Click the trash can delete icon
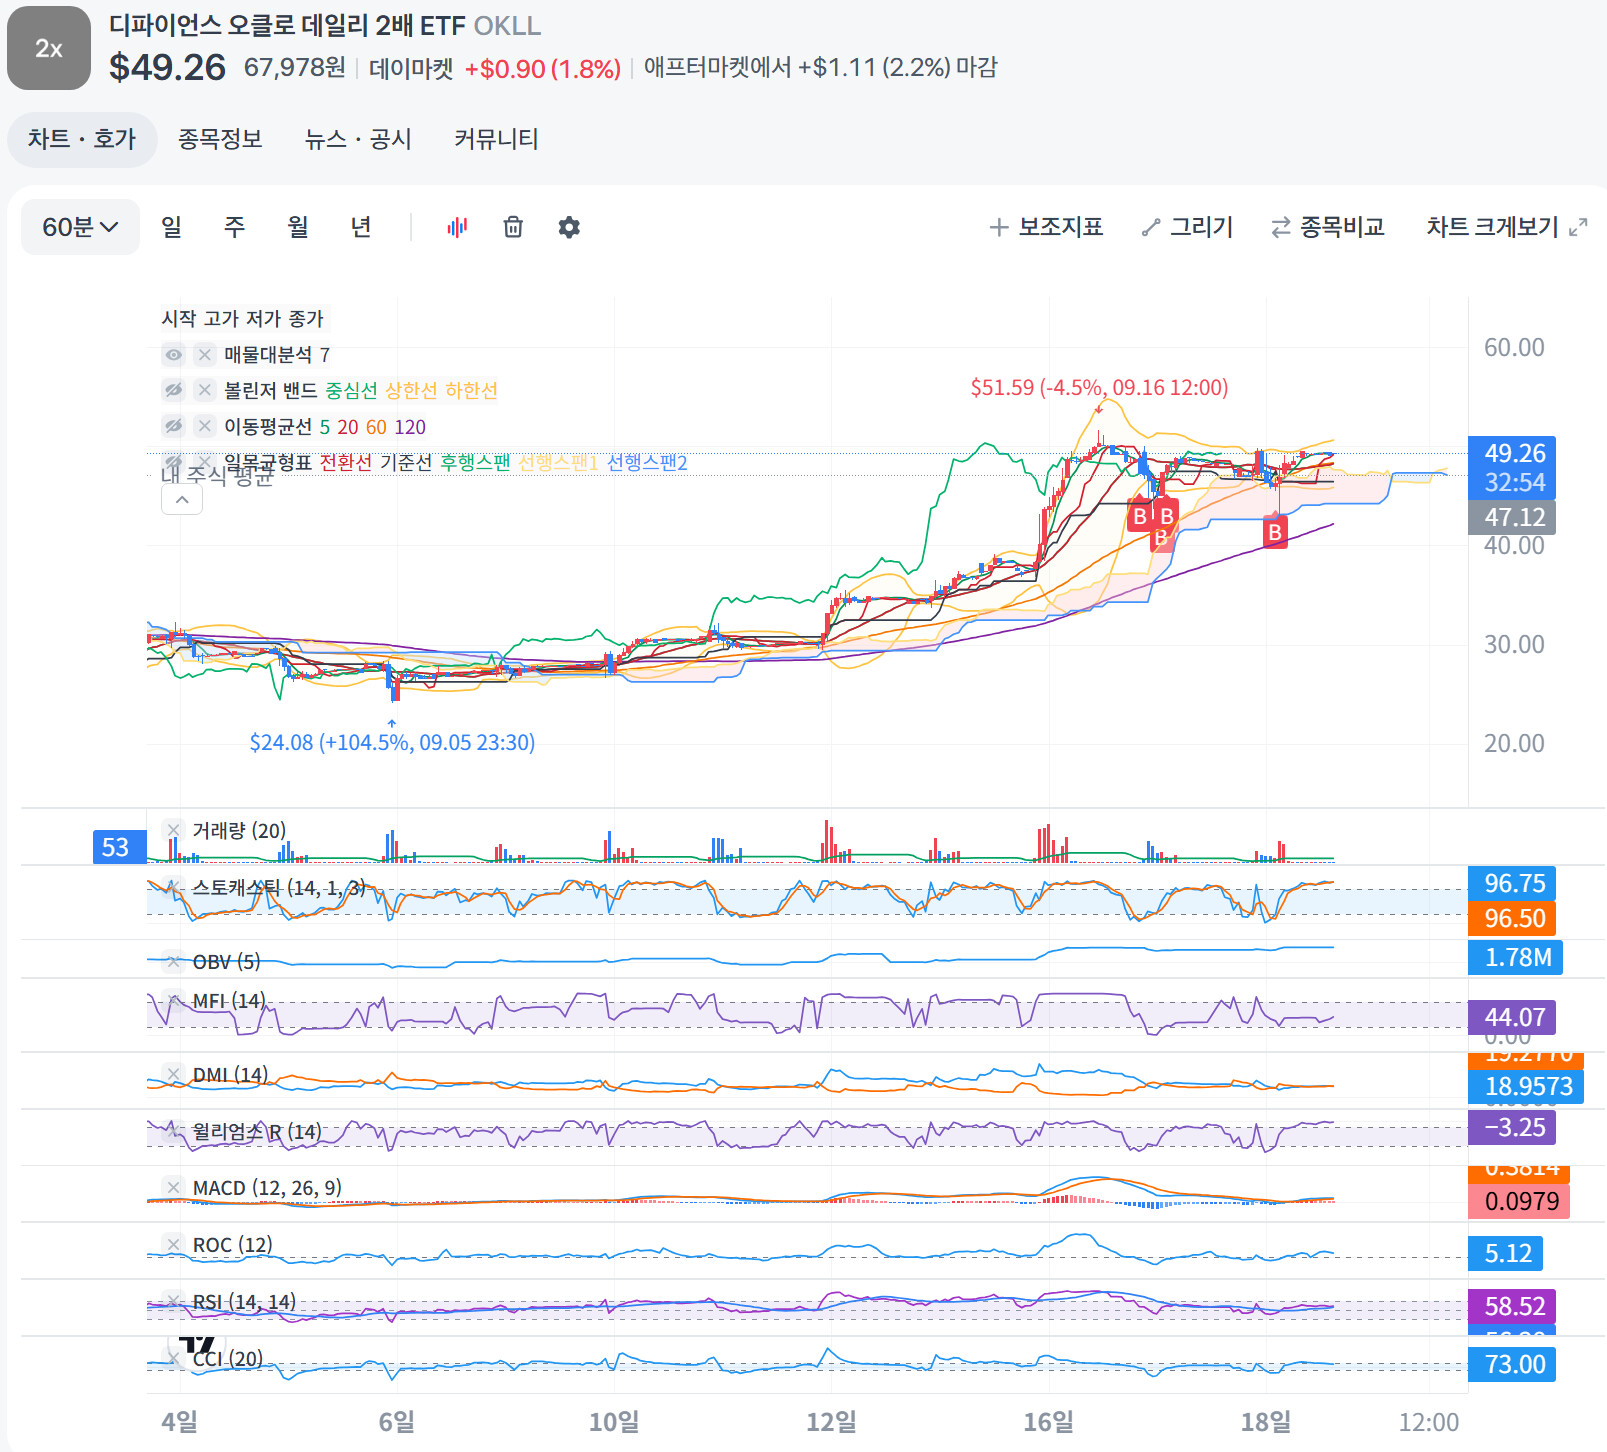 point(513,227)
